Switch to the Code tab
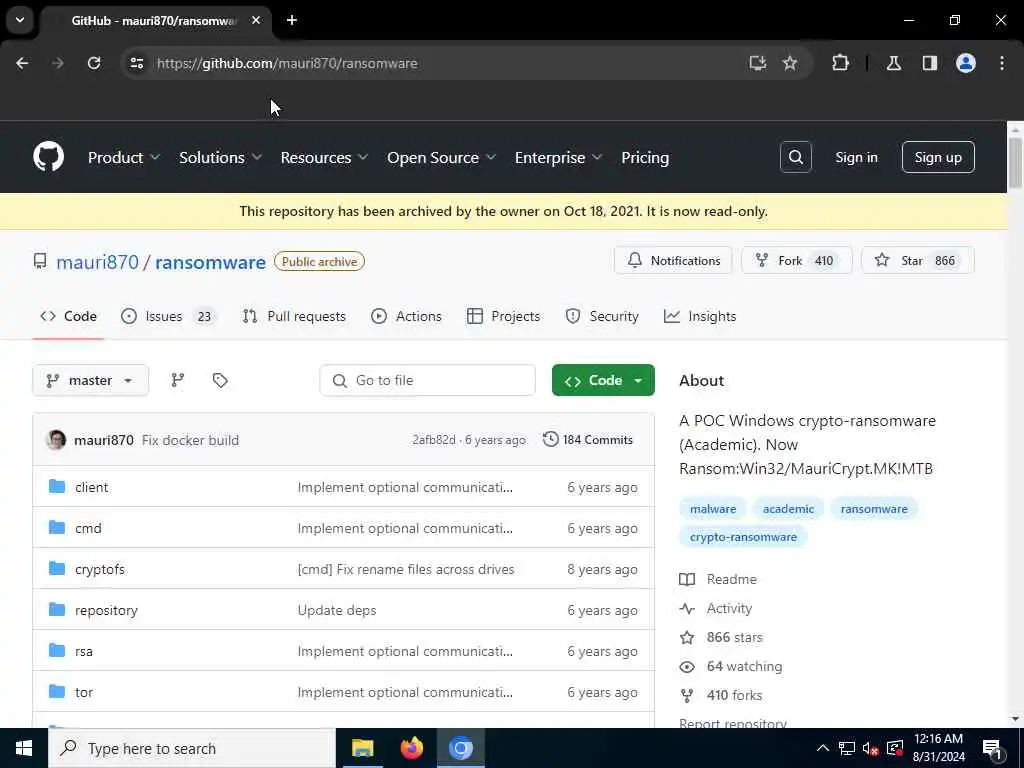This screenshot has width=1024, height=768. (69, 316)
